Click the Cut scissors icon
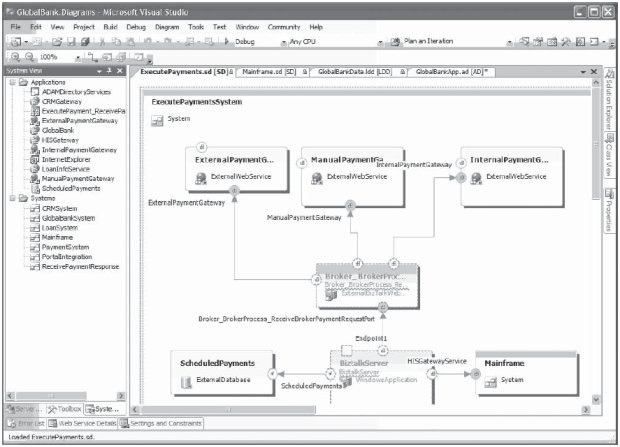 pos(102,42)
